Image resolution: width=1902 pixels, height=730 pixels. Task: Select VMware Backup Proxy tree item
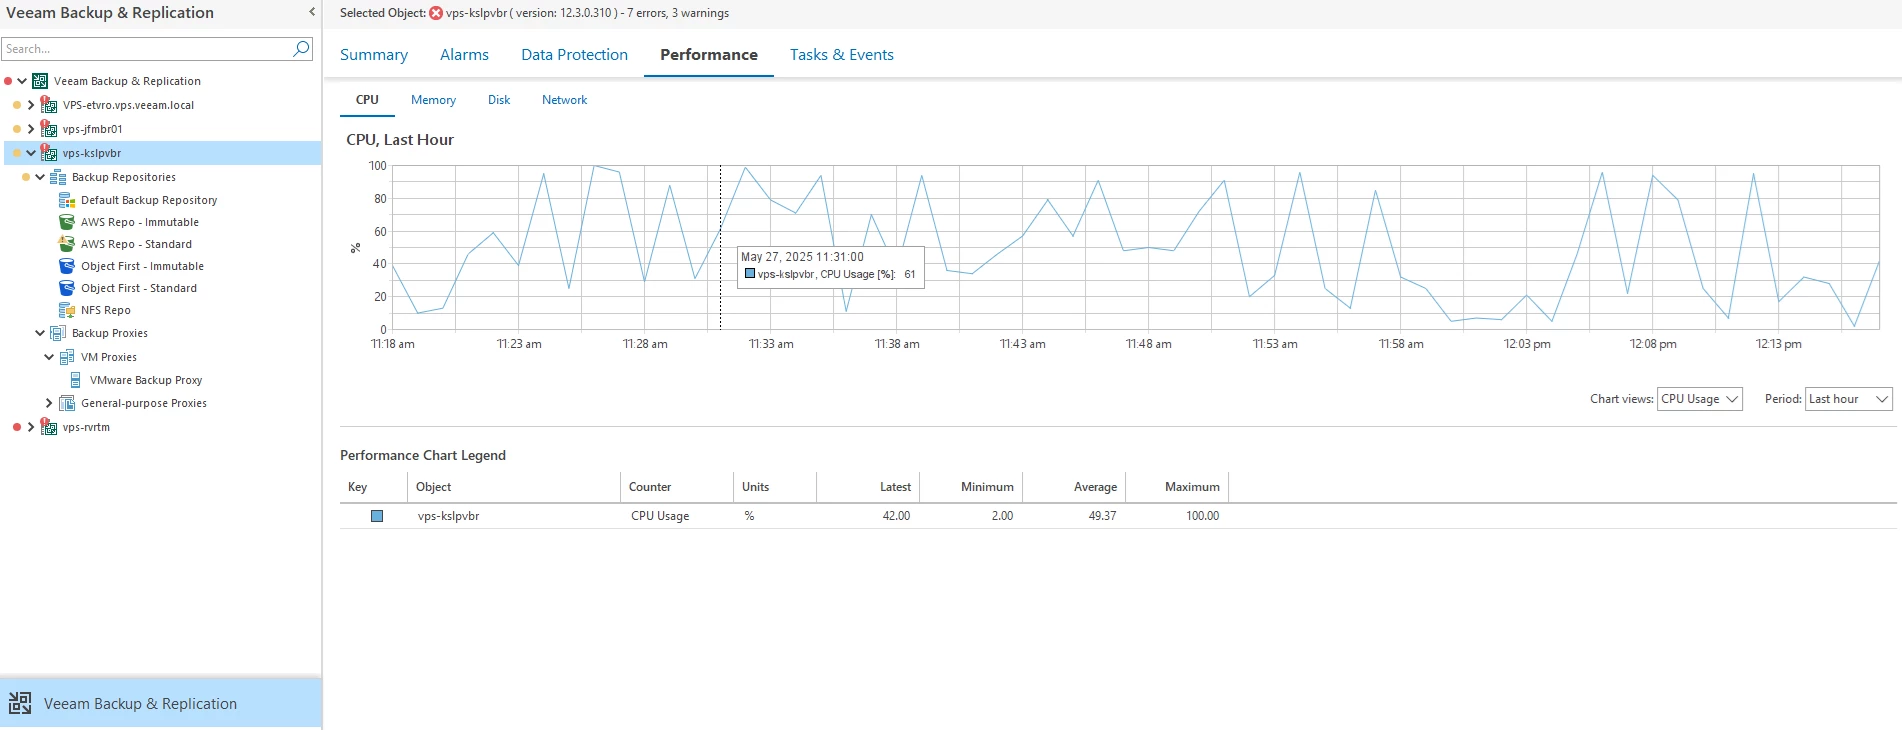click(146, 380)
